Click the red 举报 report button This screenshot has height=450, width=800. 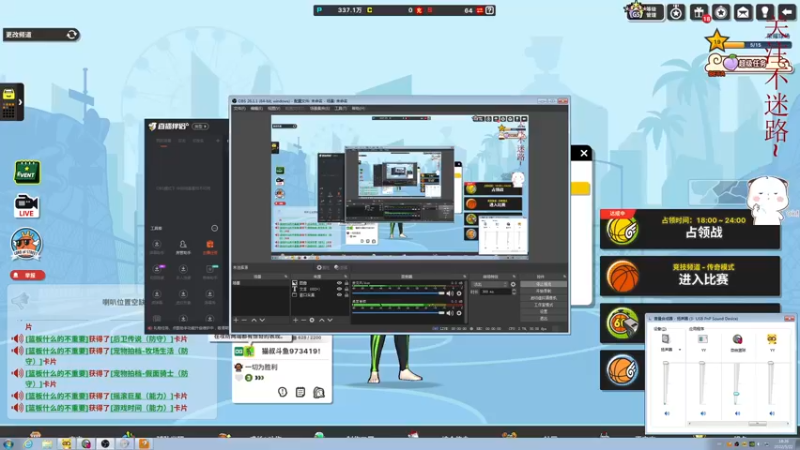tap(28, 275)
